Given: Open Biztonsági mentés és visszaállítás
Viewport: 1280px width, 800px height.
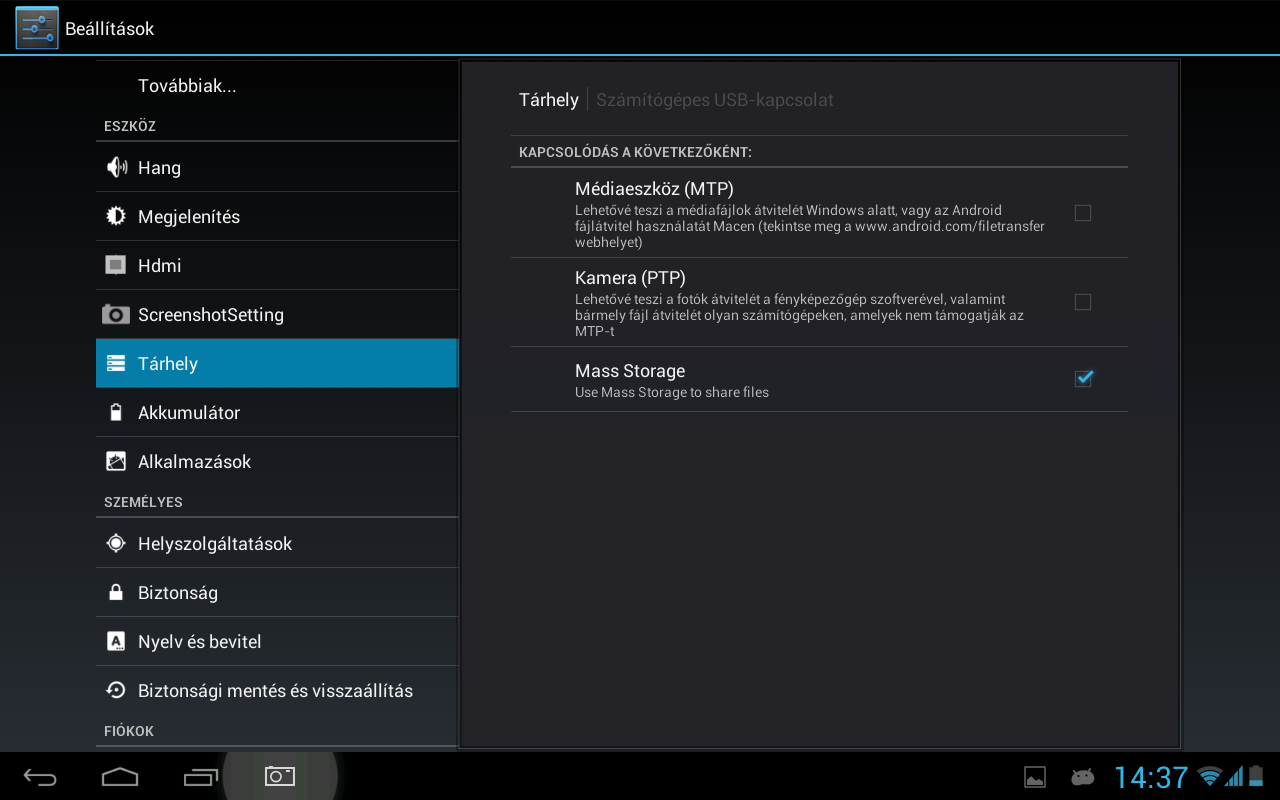Looking at the screenshot, I should pos(276,691).
